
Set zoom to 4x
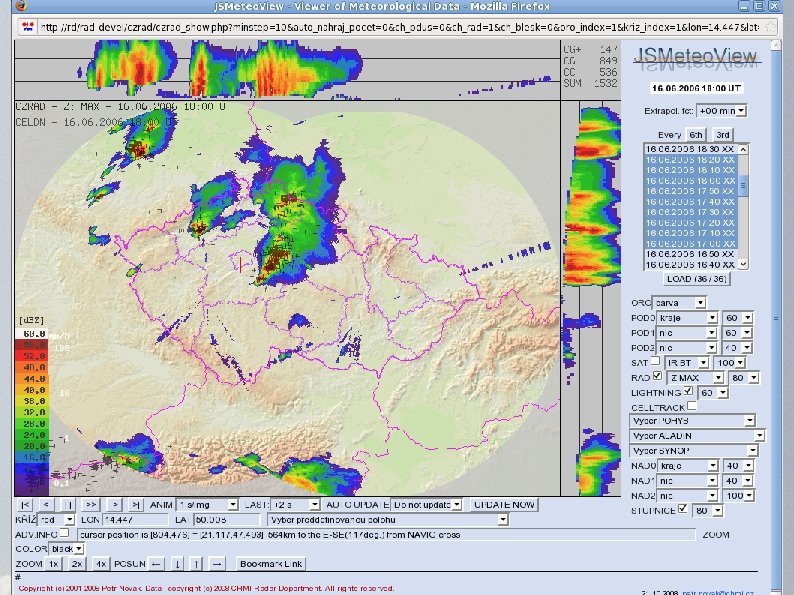100,564
